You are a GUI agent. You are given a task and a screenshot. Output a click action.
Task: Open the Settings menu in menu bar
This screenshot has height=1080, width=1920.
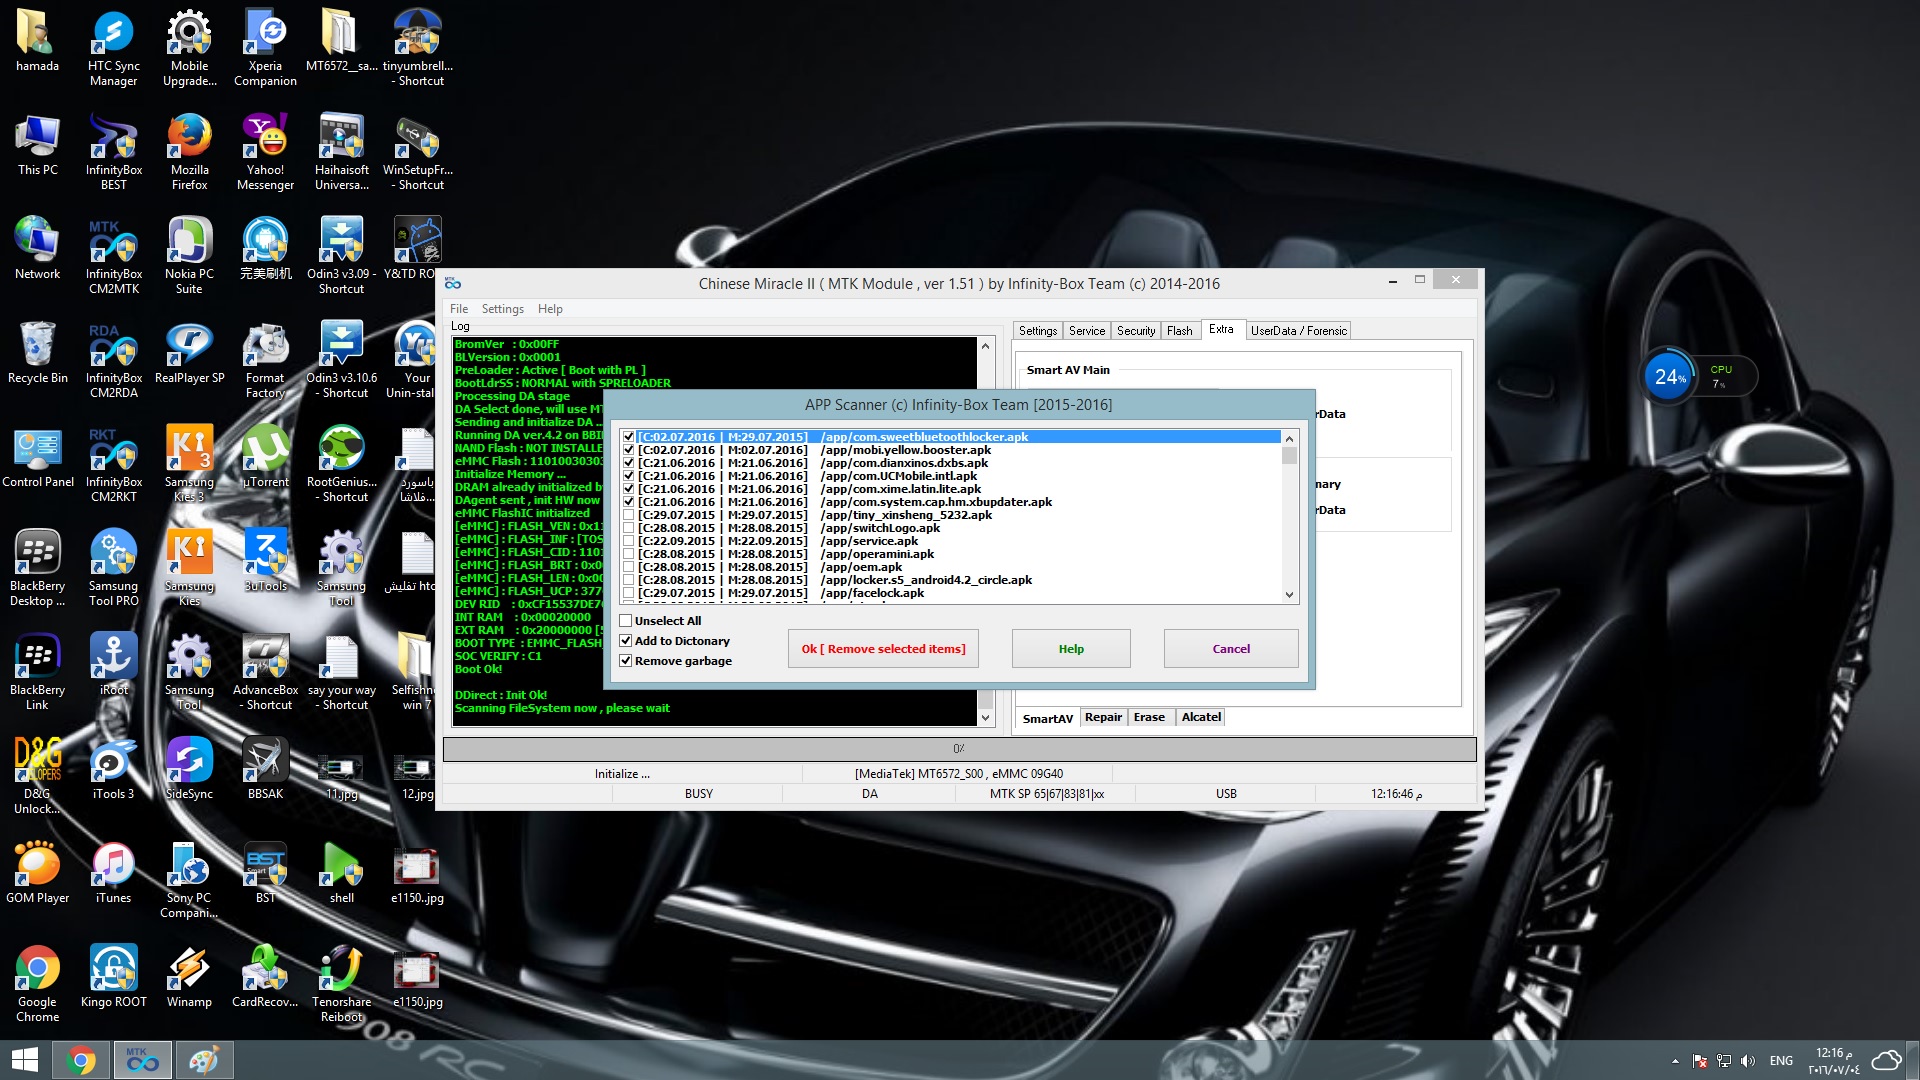(x=502, y=309)
